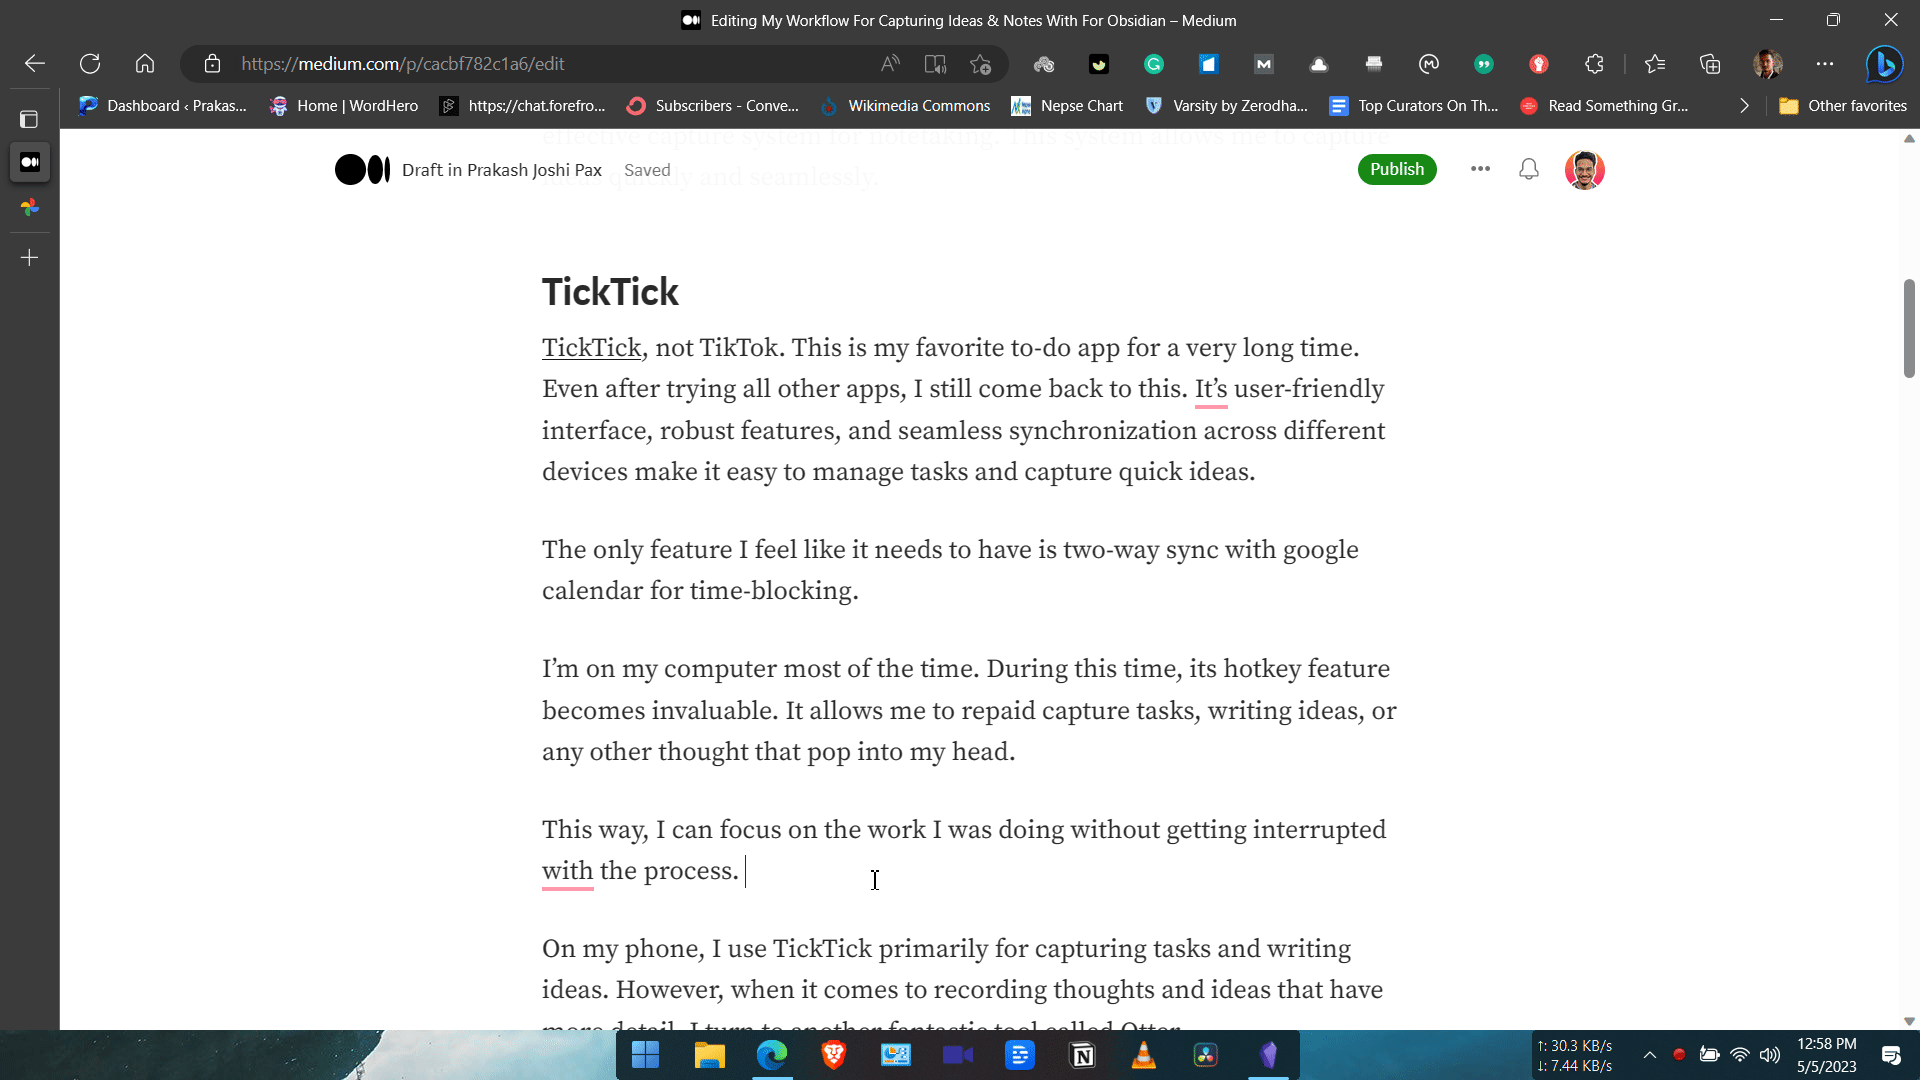Select the Google Photos vertical tab
This screenshot has width=1920, height=1080.
coord(30,207)
